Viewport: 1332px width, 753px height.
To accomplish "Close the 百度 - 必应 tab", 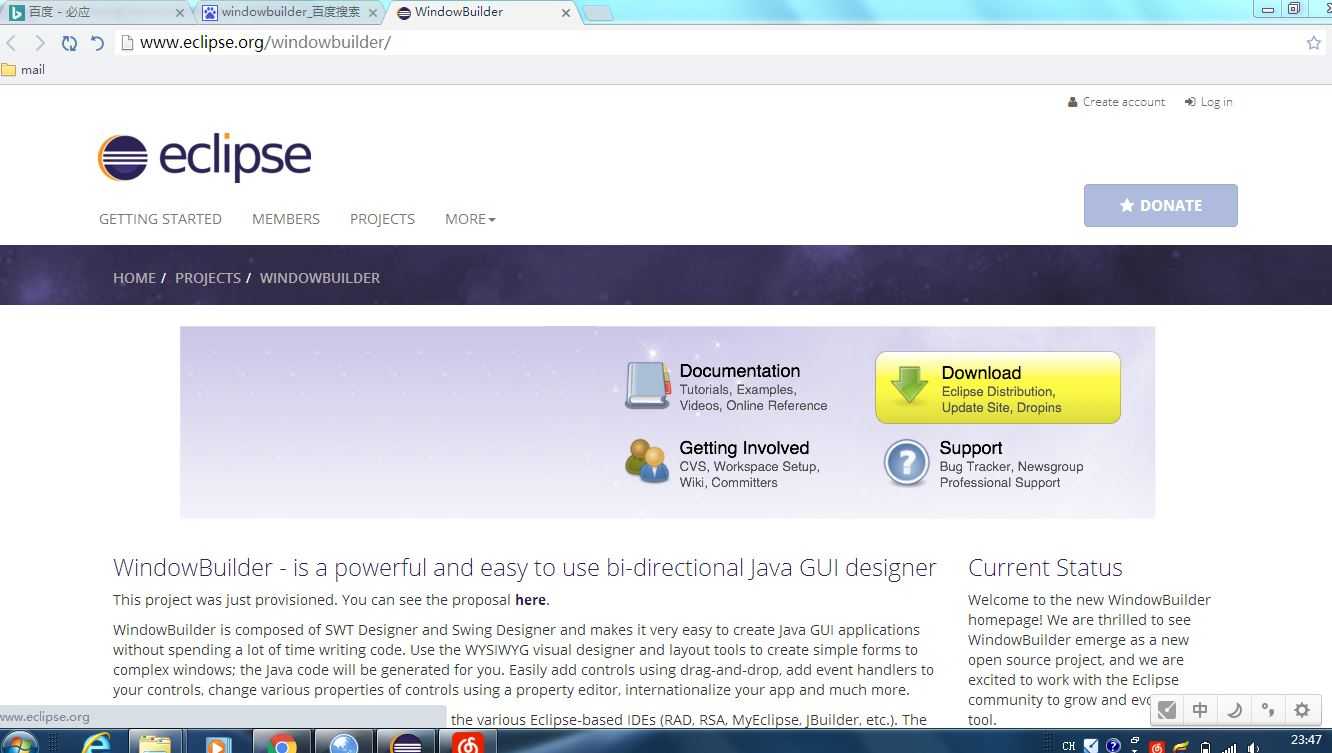I will (180, 13).
